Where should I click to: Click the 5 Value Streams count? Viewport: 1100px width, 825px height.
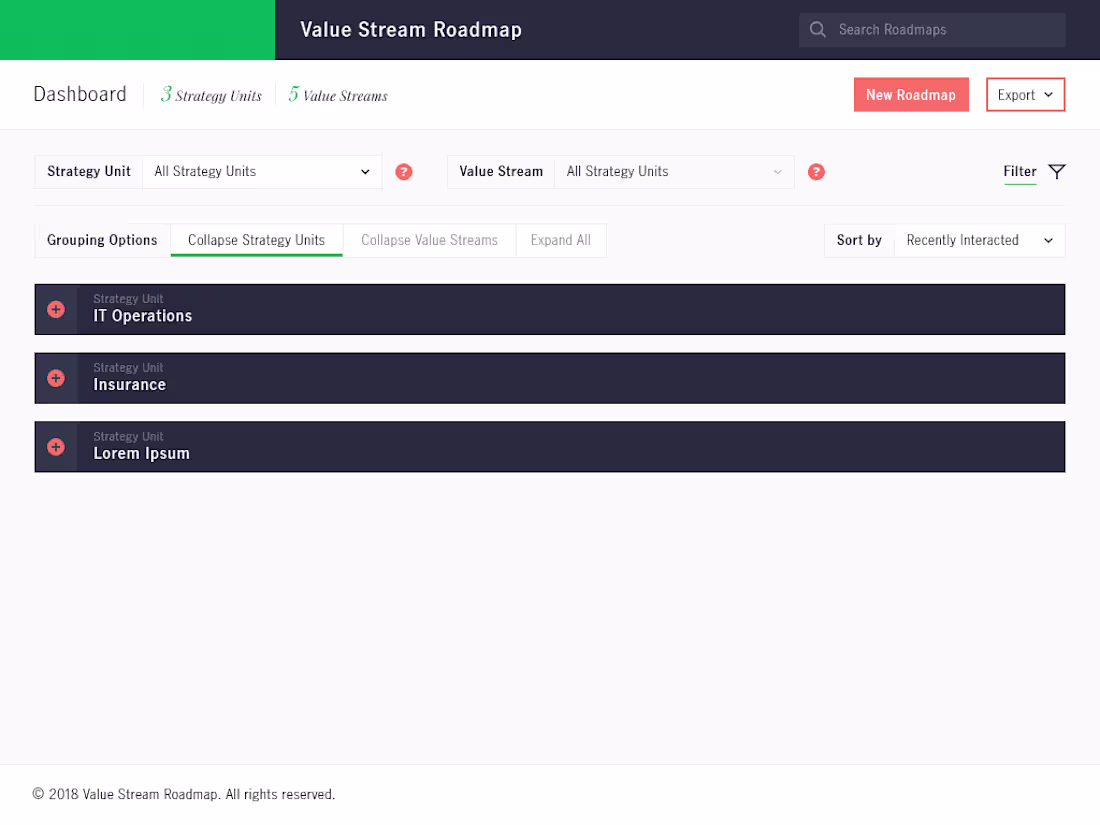click(337, 95)
